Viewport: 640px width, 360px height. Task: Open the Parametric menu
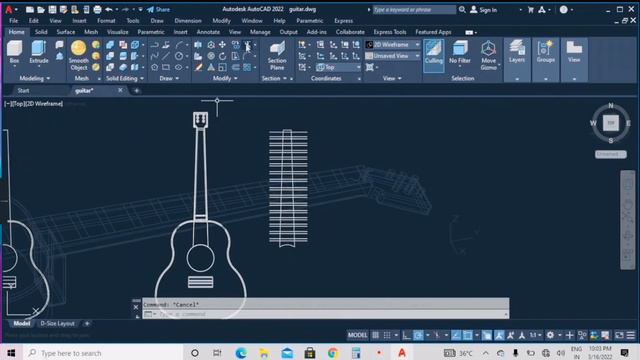pos(309,21)
